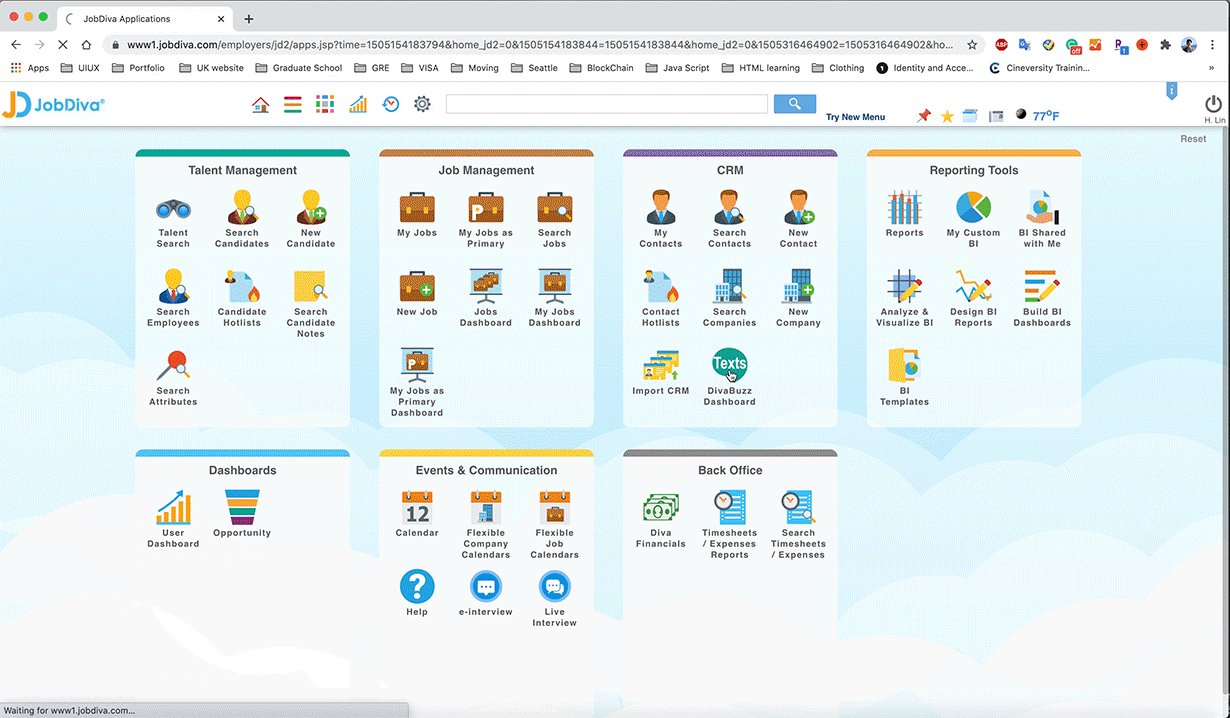The width and height of the screenshot is (1230, 718).
Task: Open Search Timesheets / Expenses
Action: click(x=799, y=507)
